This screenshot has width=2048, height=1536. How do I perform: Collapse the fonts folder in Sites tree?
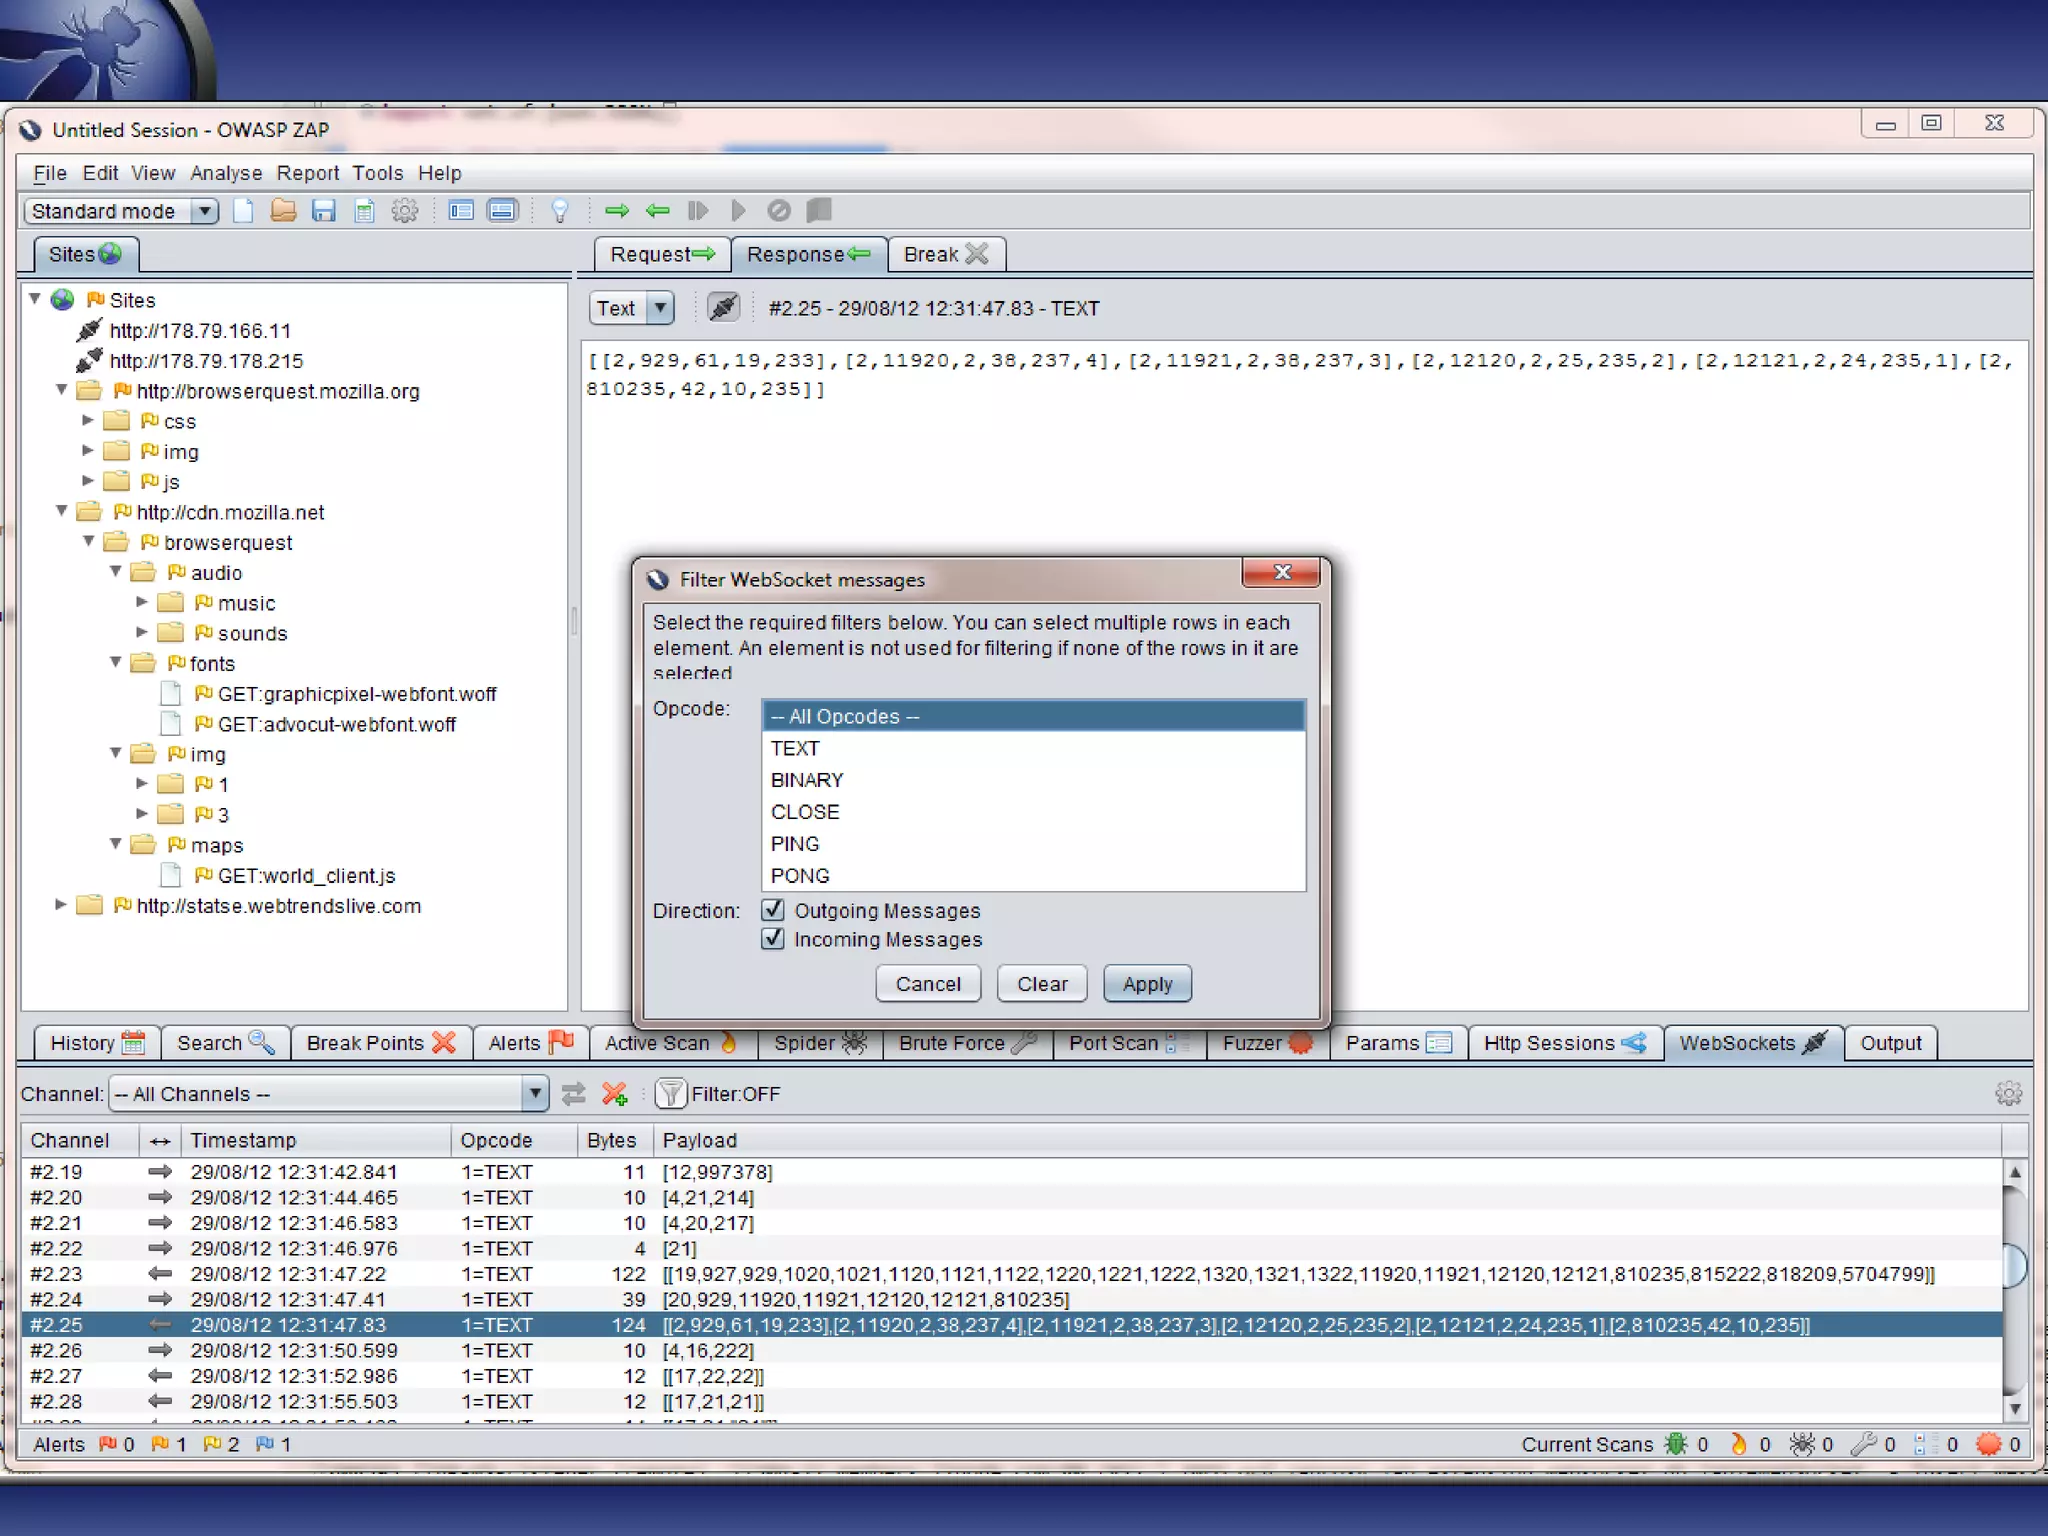click(x=116, y=663)
